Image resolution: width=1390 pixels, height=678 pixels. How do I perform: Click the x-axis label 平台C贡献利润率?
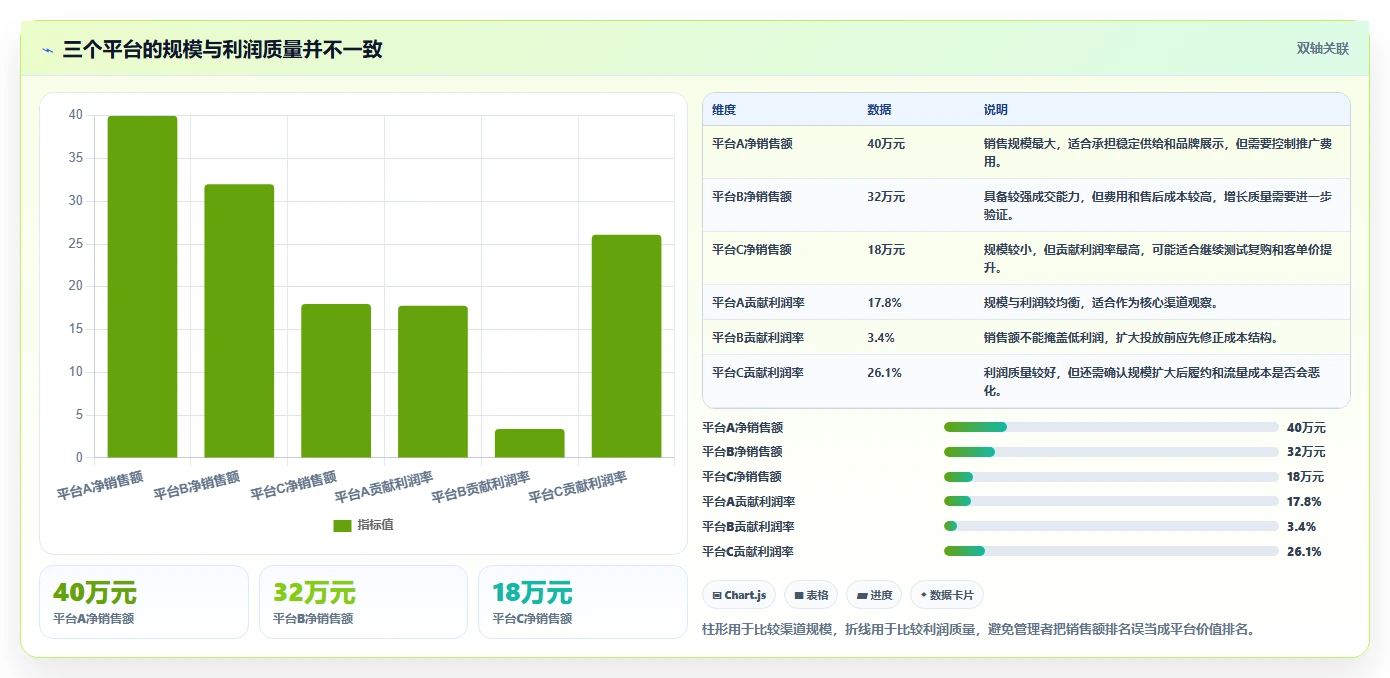tap(577, 487)
